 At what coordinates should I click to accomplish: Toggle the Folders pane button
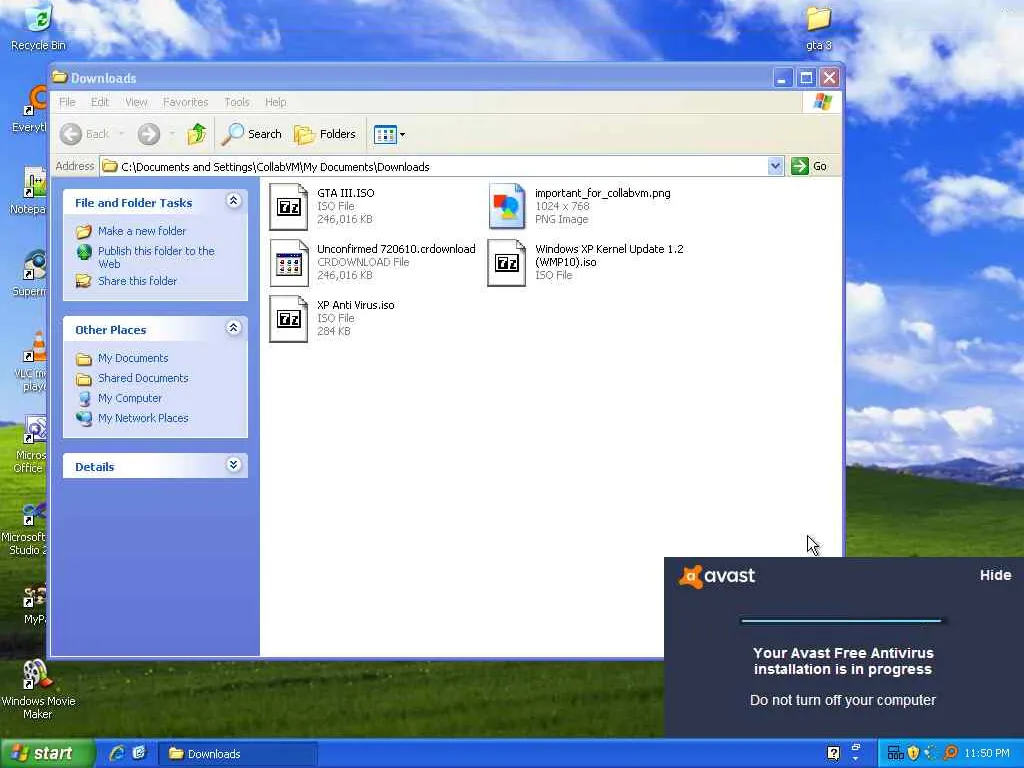pyautogui.click(x=325, y=134)
